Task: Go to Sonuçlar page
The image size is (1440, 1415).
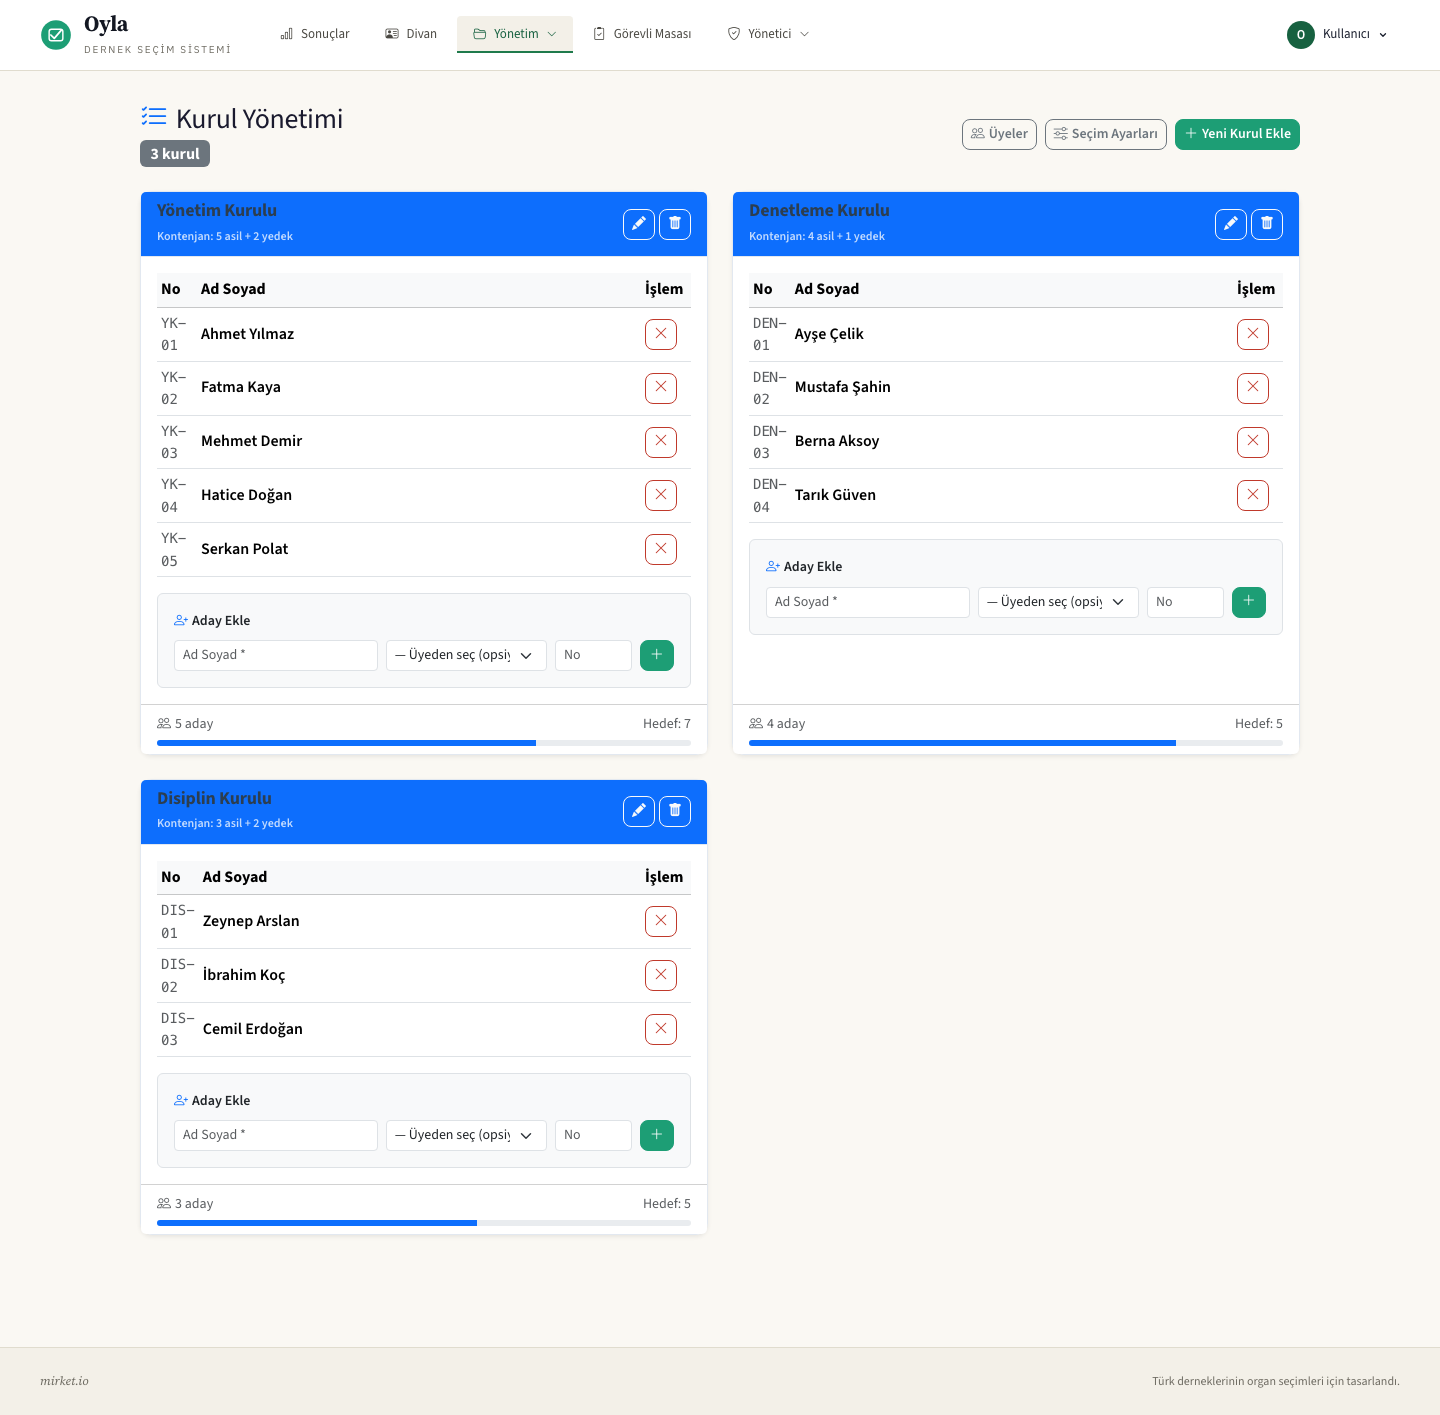Action: tap(315, 34)
